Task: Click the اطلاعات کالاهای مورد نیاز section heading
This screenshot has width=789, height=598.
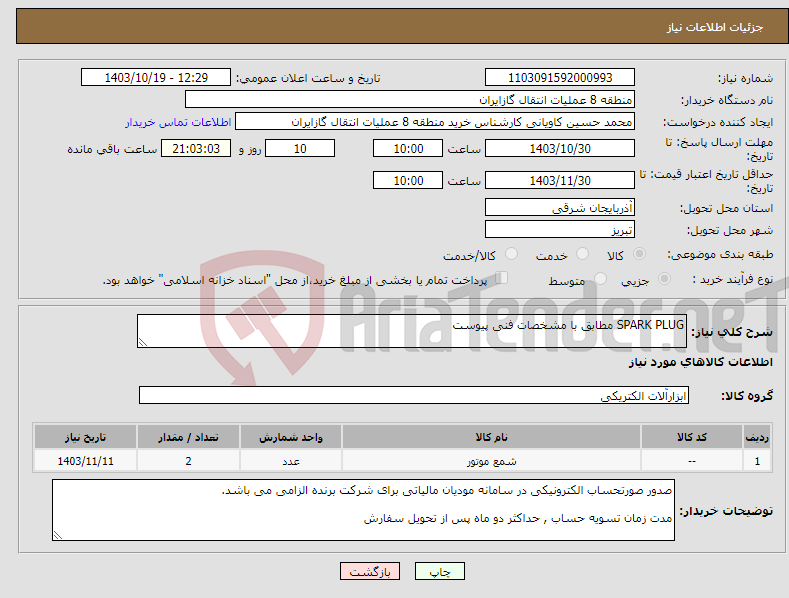Action: 700,362
